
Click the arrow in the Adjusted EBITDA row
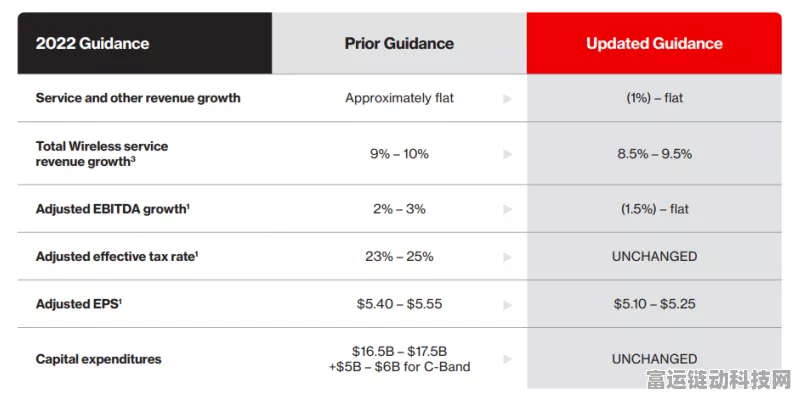[507, 209]
